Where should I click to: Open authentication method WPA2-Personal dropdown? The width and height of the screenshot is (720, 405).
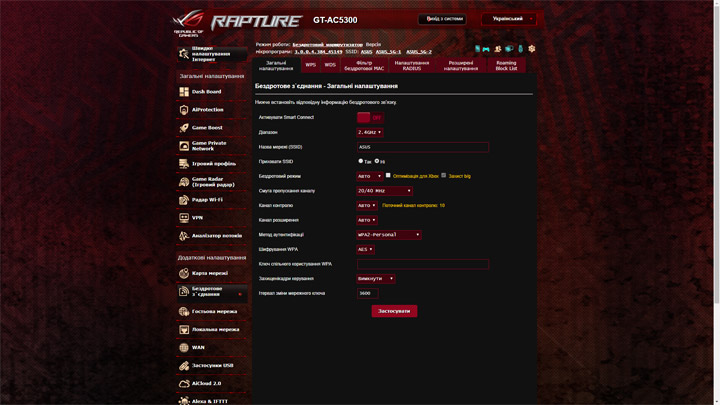click(x=389, y=235)
